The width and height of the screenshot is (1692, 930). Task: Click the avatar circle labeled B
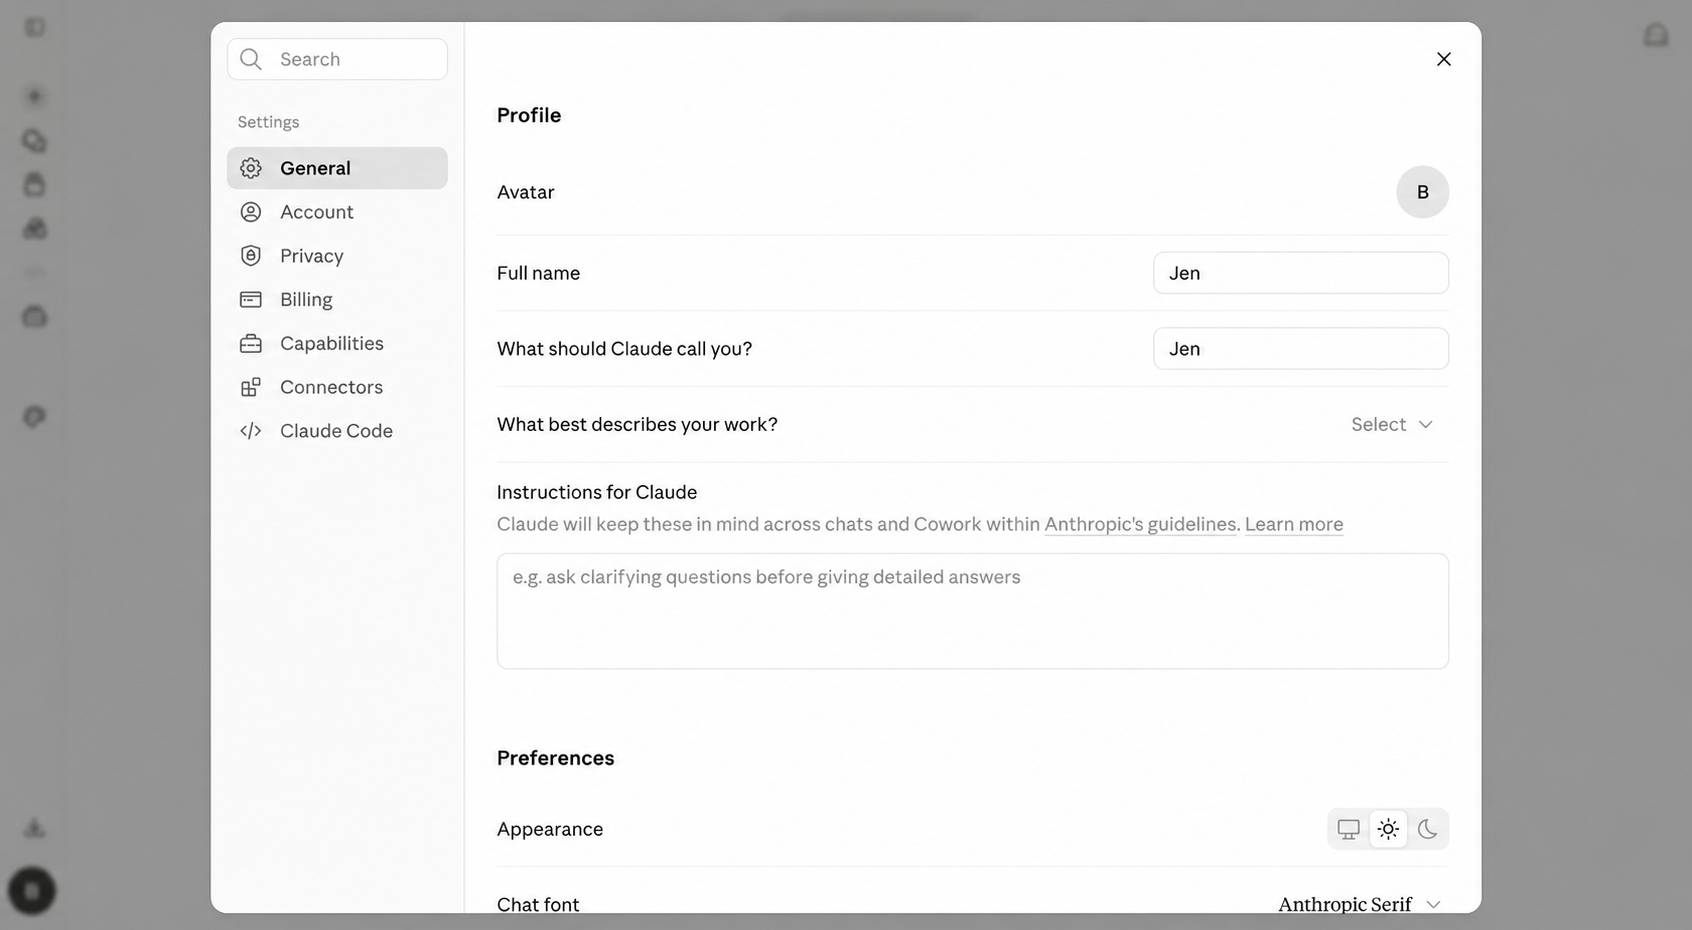coord(1423,192)
